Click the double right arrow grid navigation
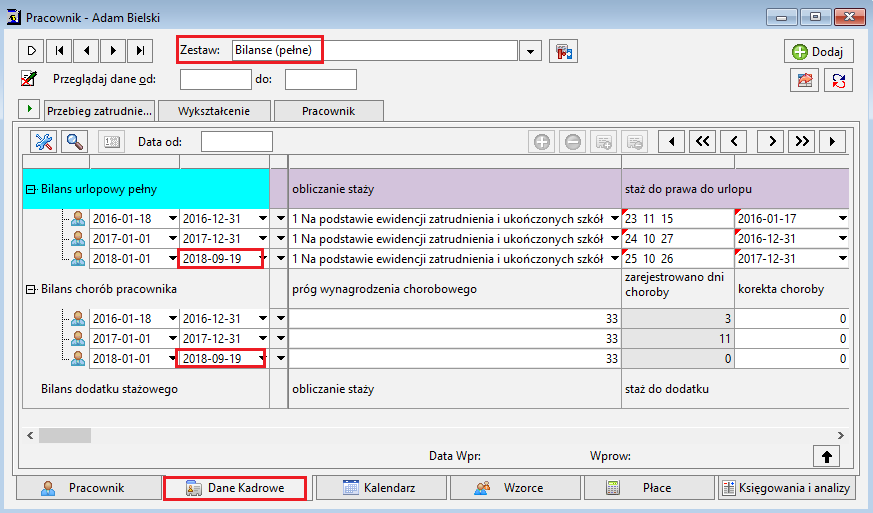 coord(802,141)
